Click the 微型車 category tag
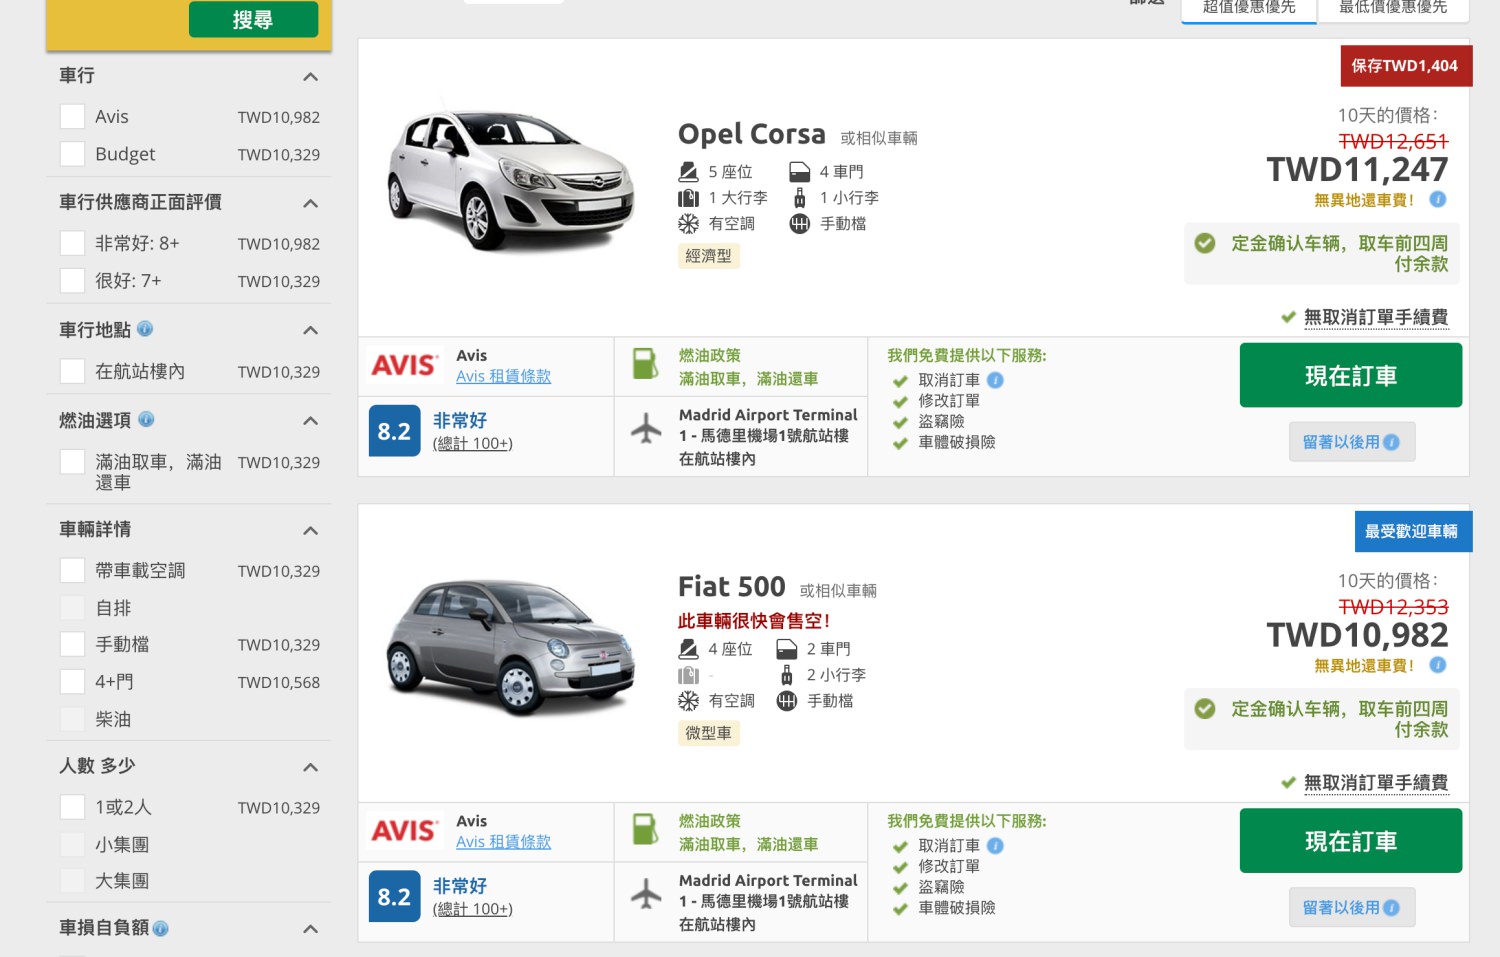Viewport: 1500px width, 957px height. (x=708, y=733)
